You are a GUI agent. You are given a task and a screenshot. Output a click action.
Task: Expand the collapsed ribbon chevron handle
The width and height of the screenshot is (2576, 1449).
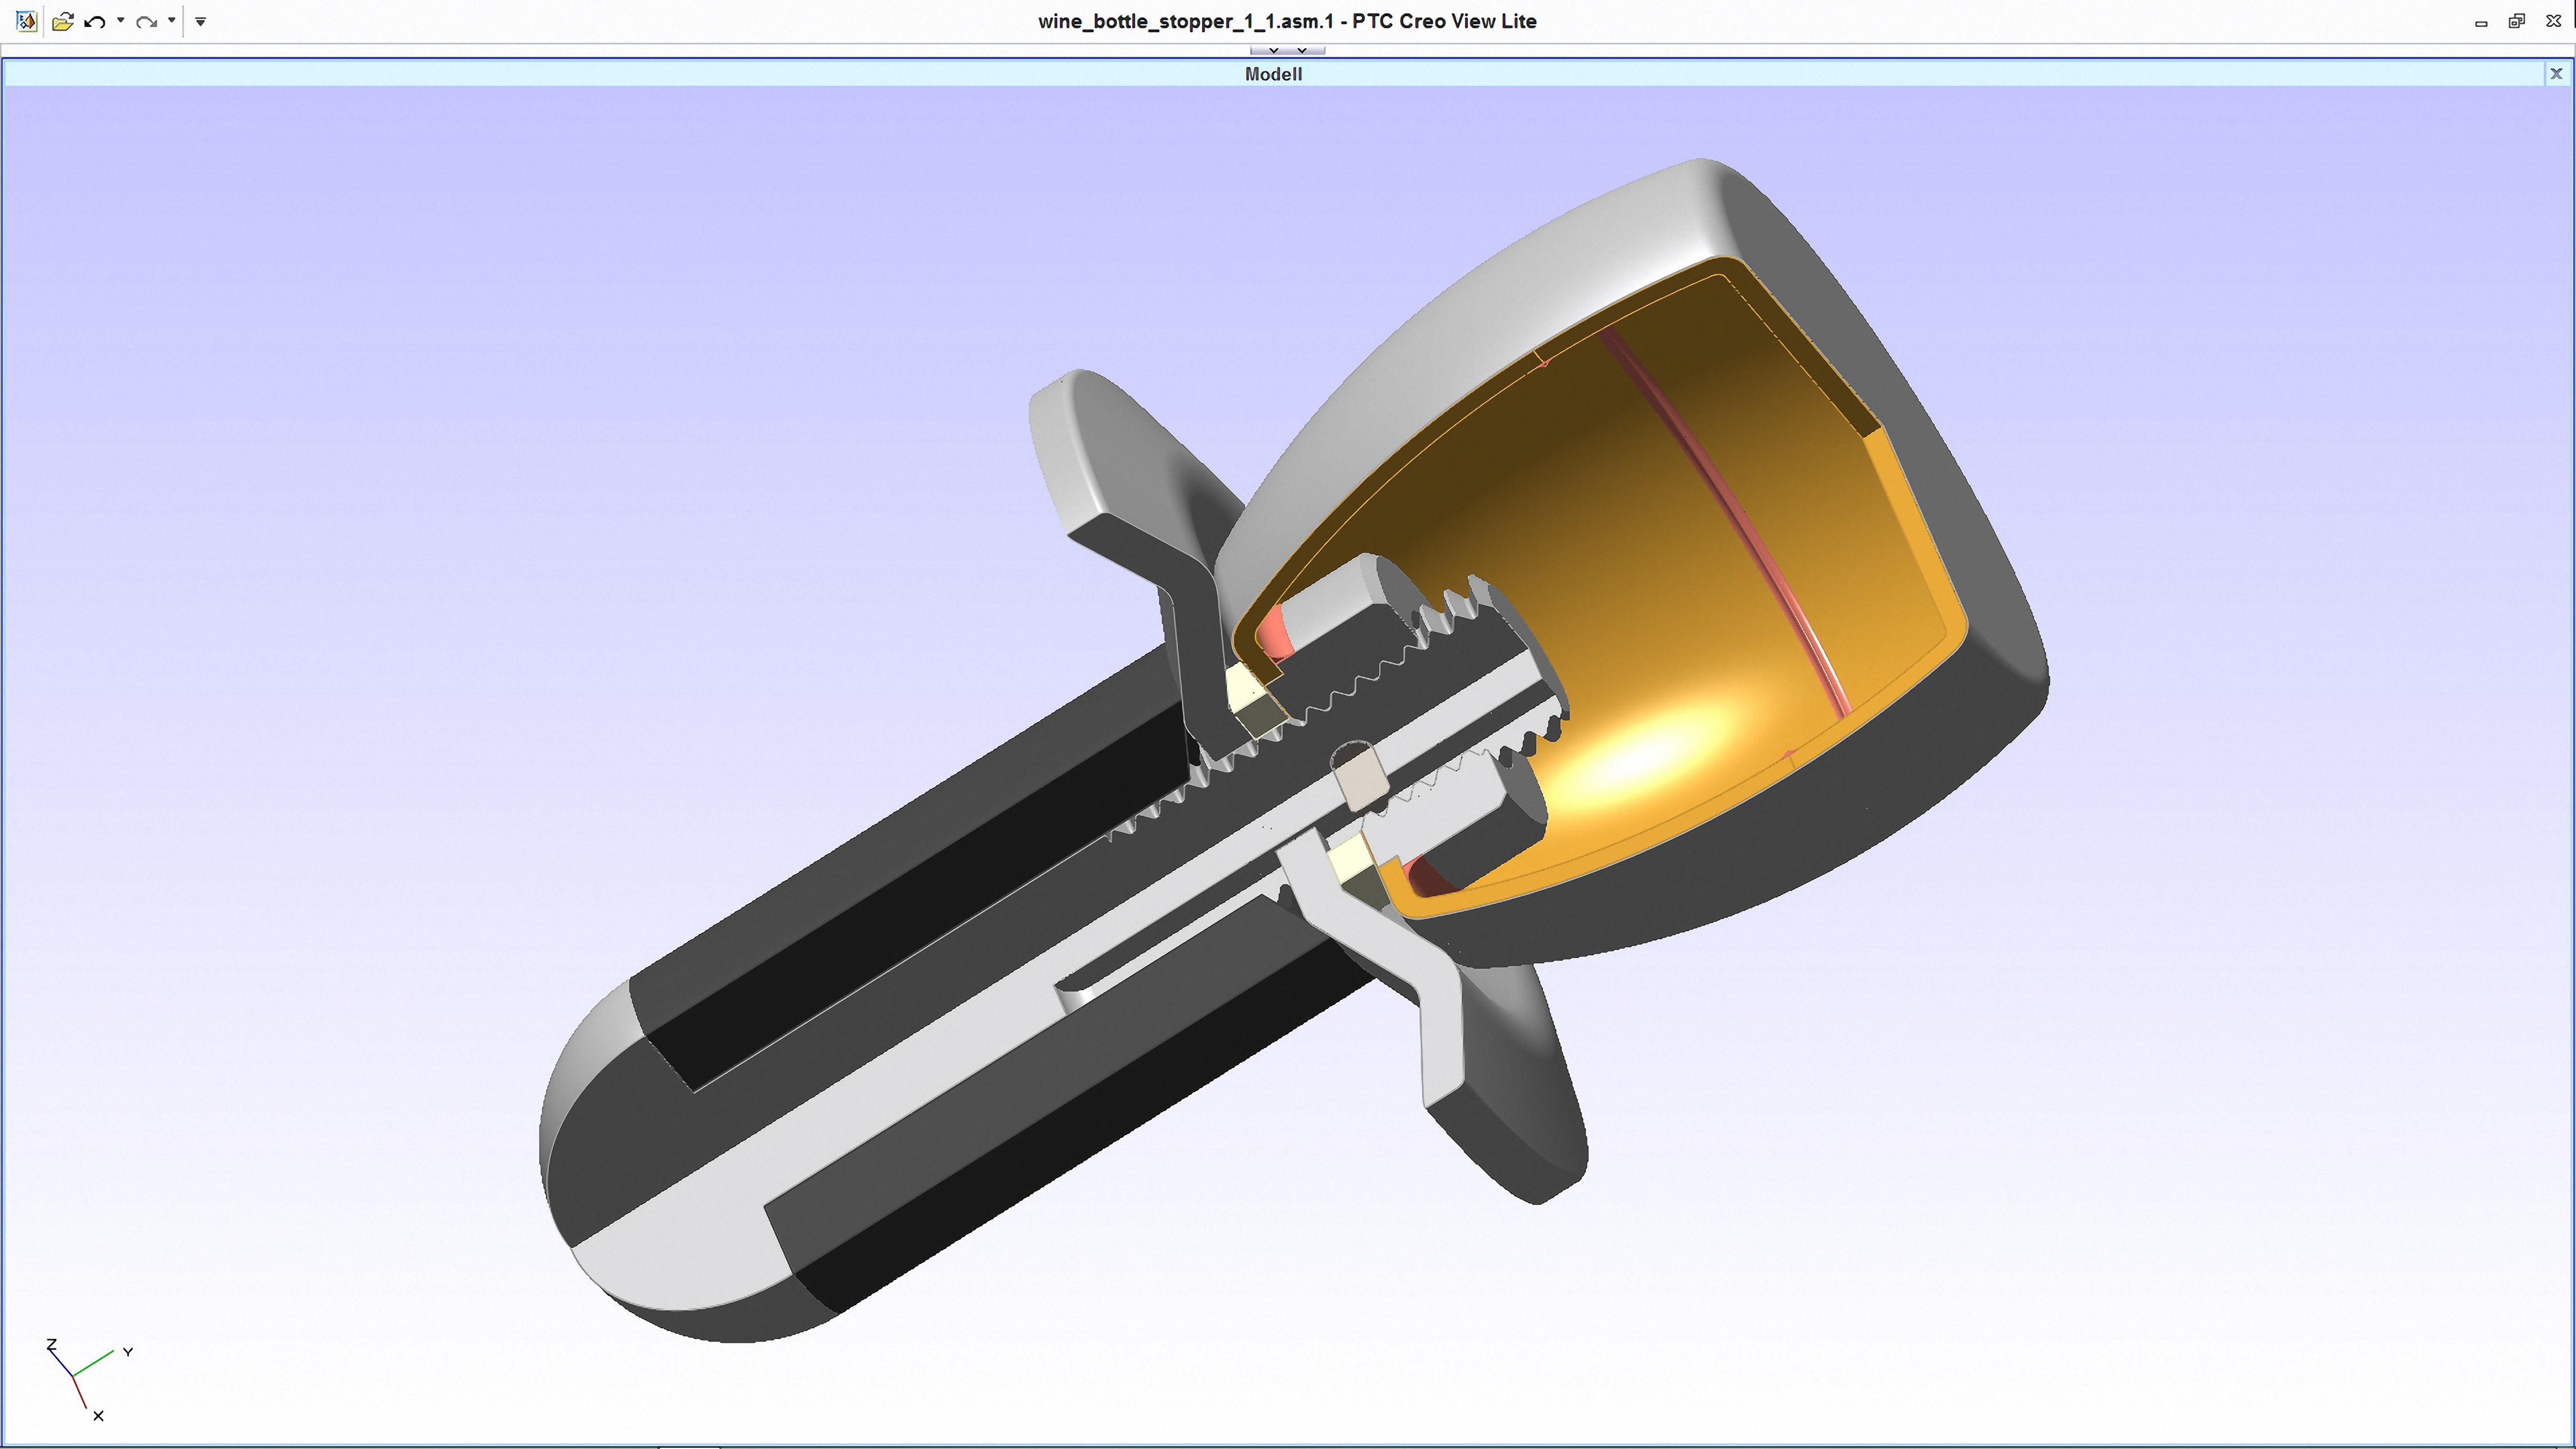coord(1287,50)
